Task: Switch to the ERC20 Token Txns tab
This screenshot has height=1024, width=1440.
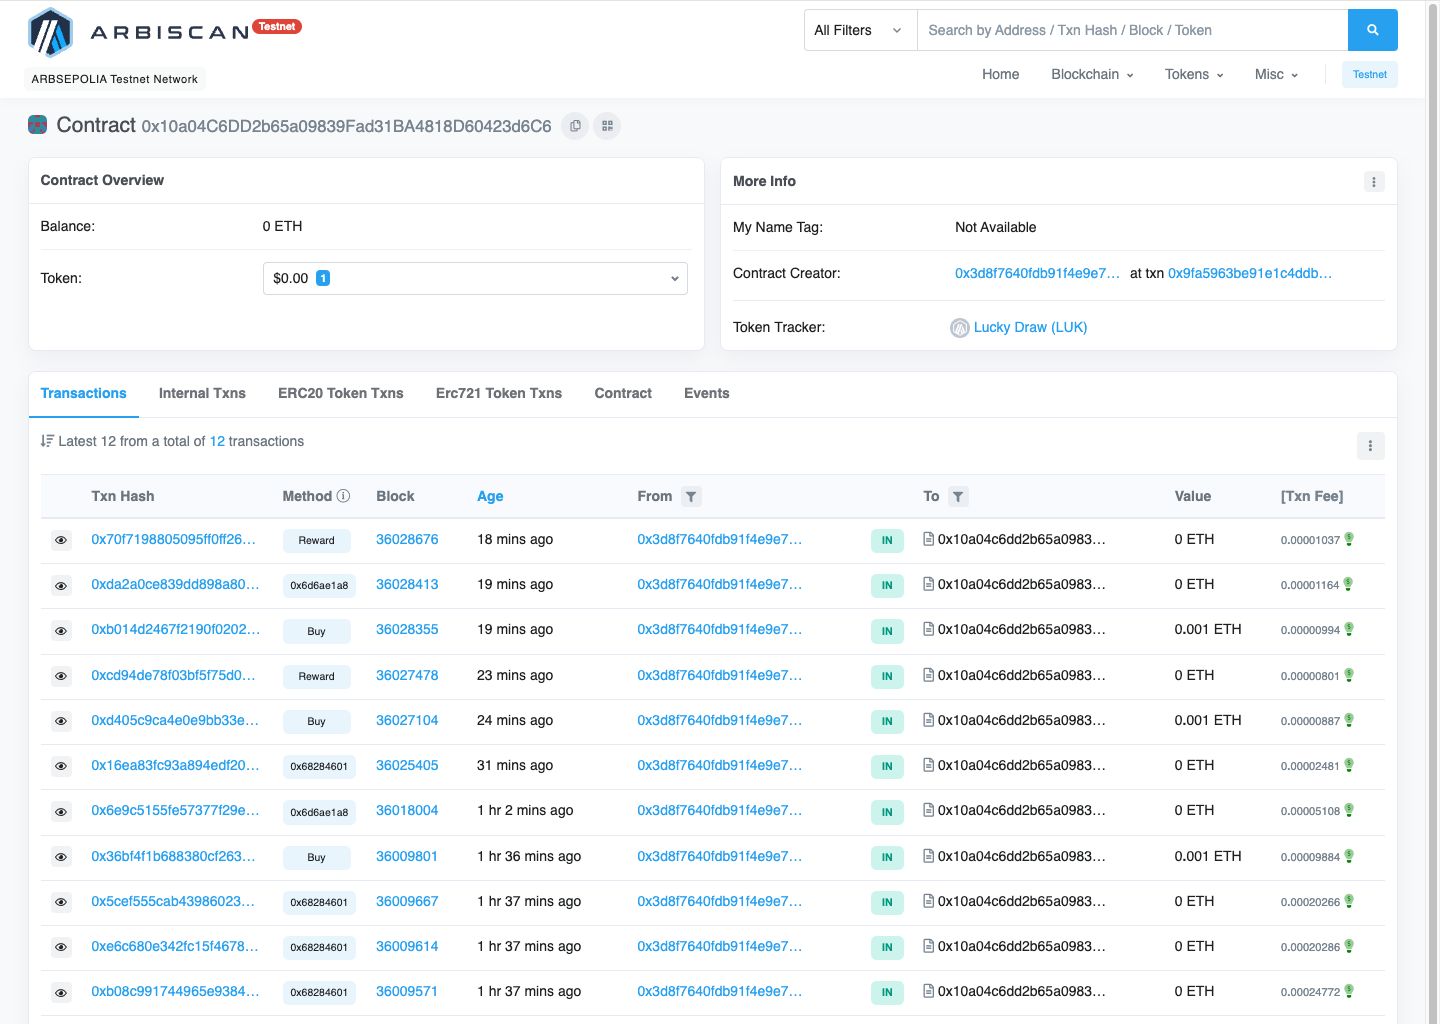Action: tap(341, 394)
